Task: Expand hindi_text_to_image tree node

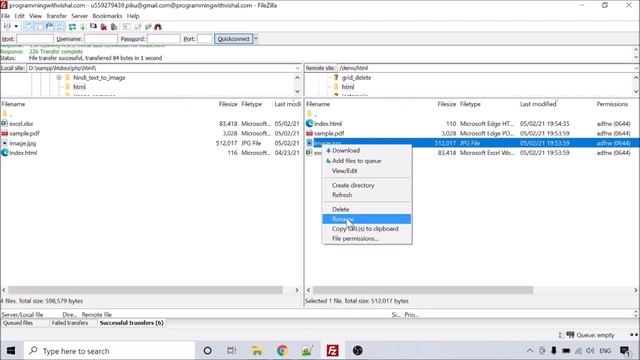Action: tap(59, 78)
